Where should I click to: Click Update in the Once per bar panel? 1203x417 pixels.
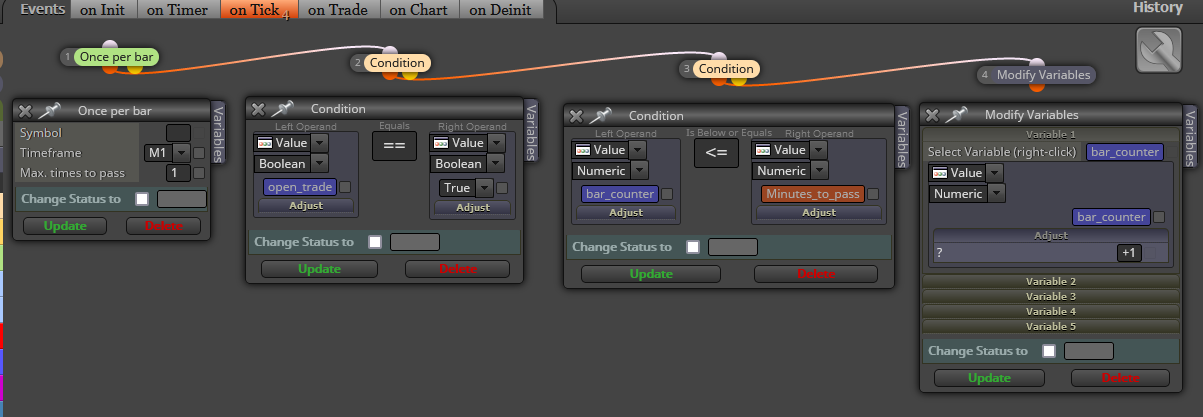65,226
